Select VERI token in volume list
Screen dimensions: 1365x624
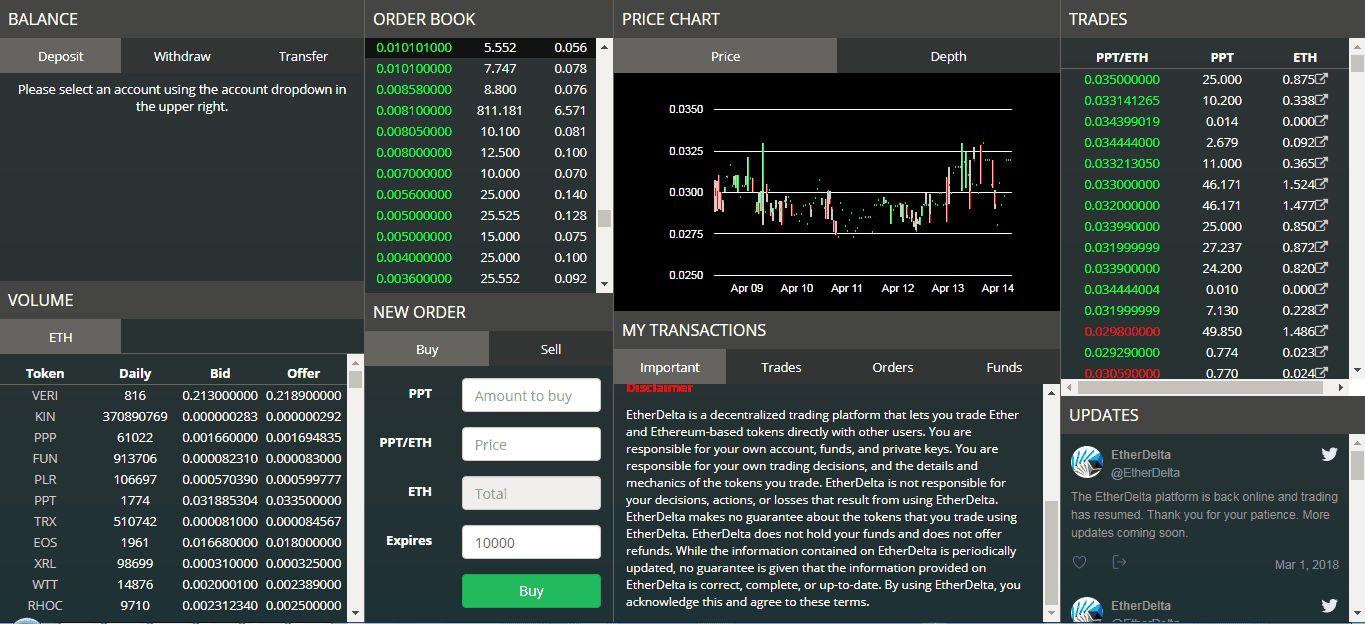45,395
